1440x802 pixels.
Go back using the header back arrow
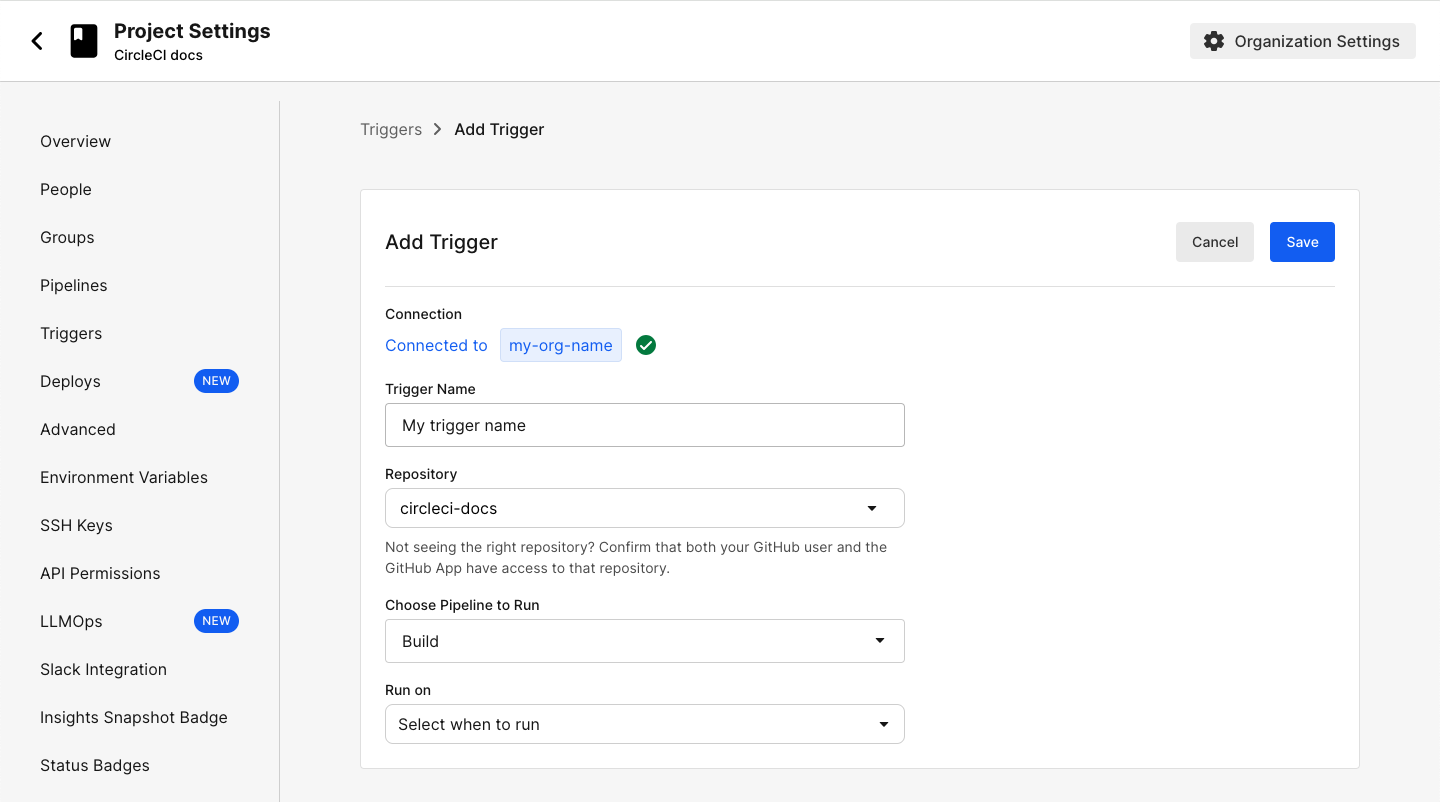(x=37, y=41)
